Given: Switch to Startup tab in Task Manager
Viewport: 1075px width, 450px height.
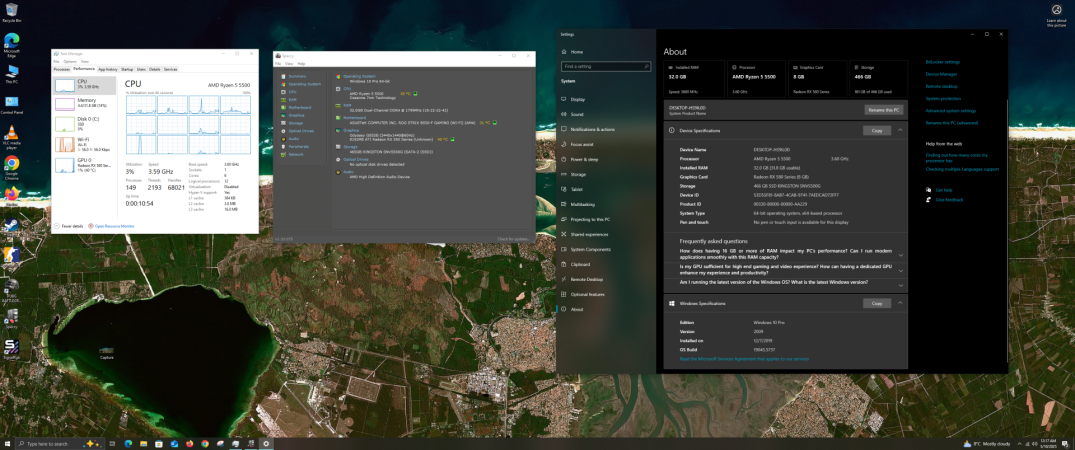Looking at the screenshot, I should click(x=128, y=69).
